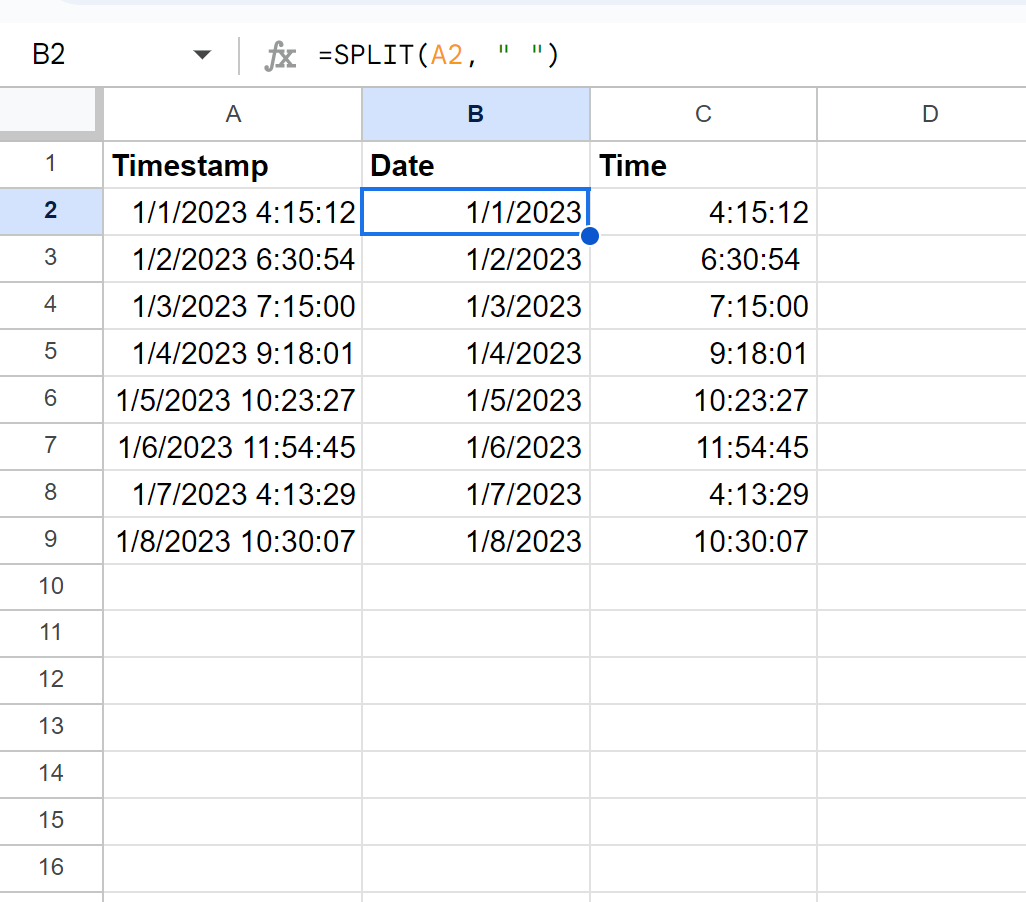
Task: Select the Timestamp header cell A1
Action: pyautogui.click(x=232, y=165)
